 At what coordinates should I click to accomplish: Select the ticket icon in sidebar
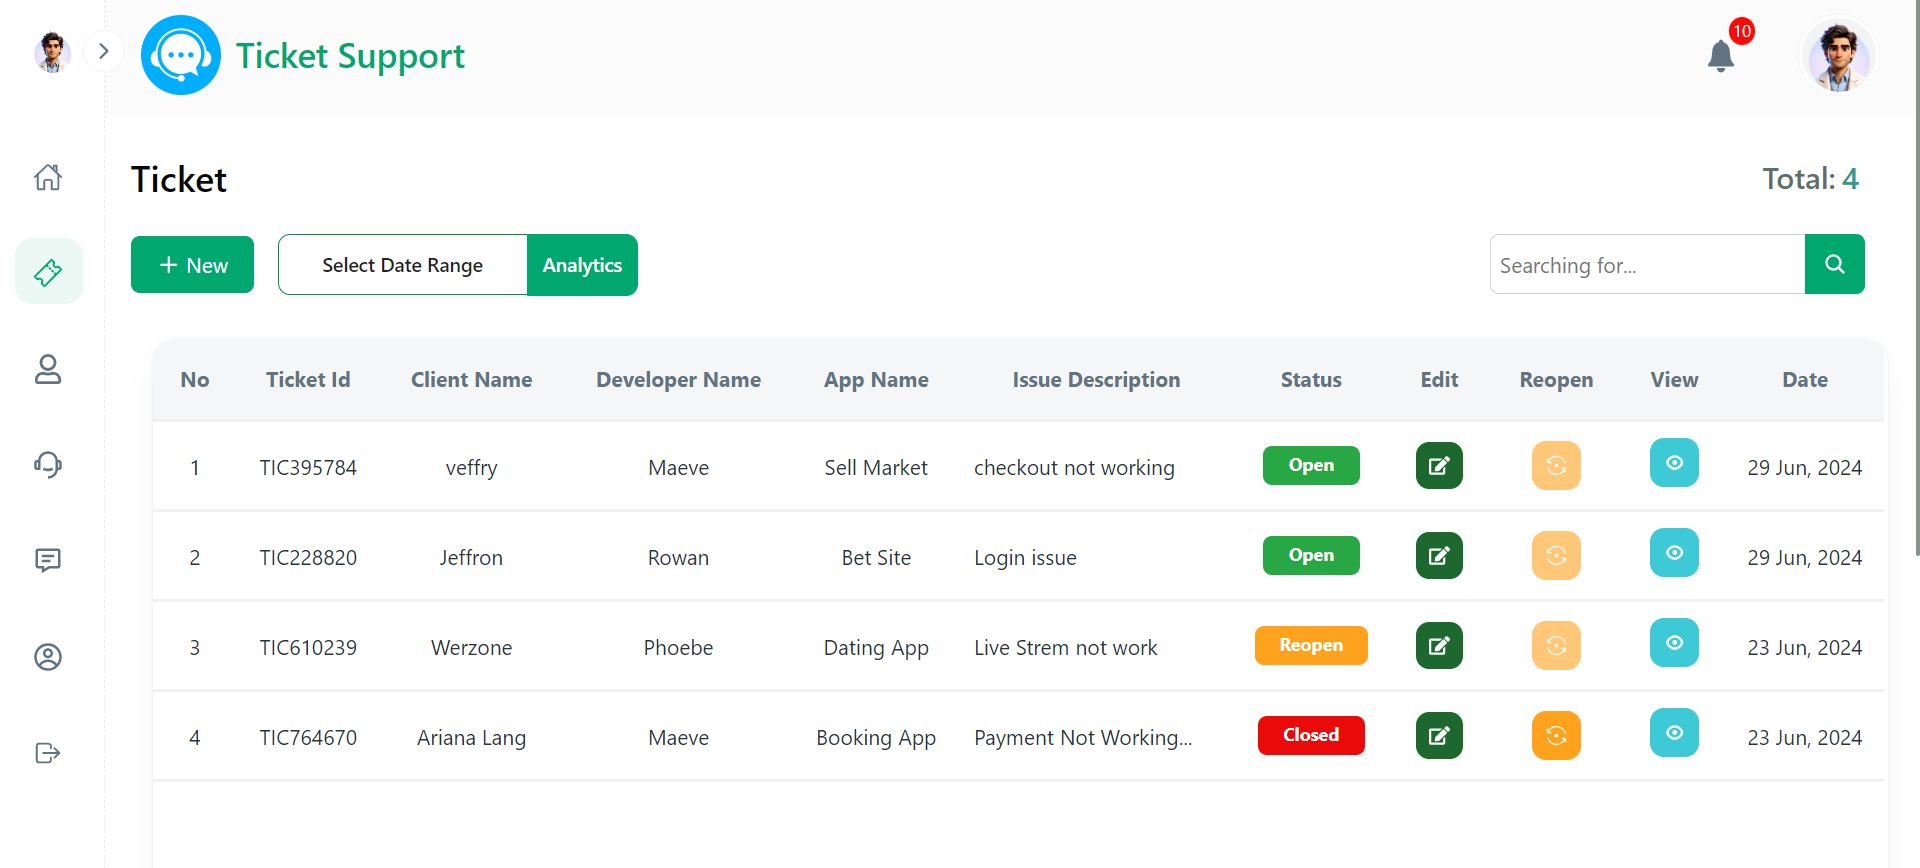click(x=48, y=271)
